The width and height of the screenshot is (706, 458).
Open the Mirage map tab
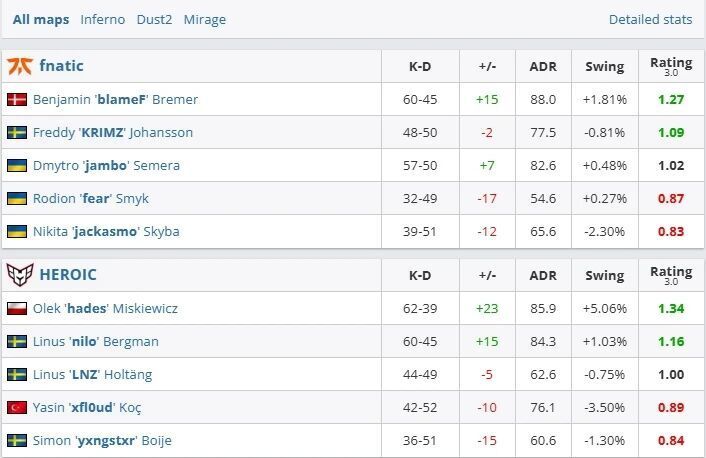205,19
